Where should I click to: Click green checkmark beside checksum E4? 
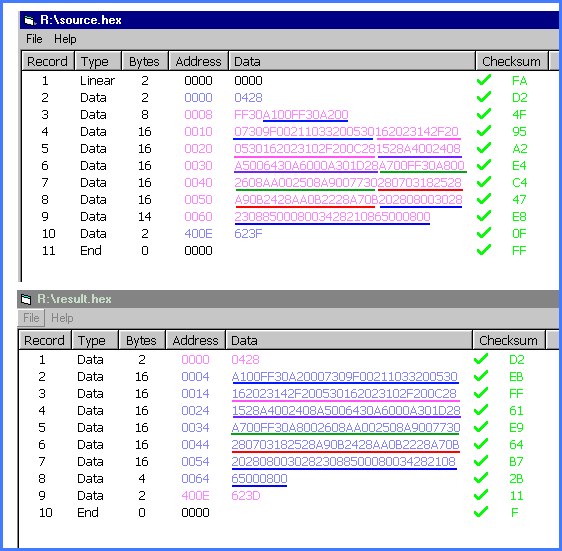tap(484, 165)
